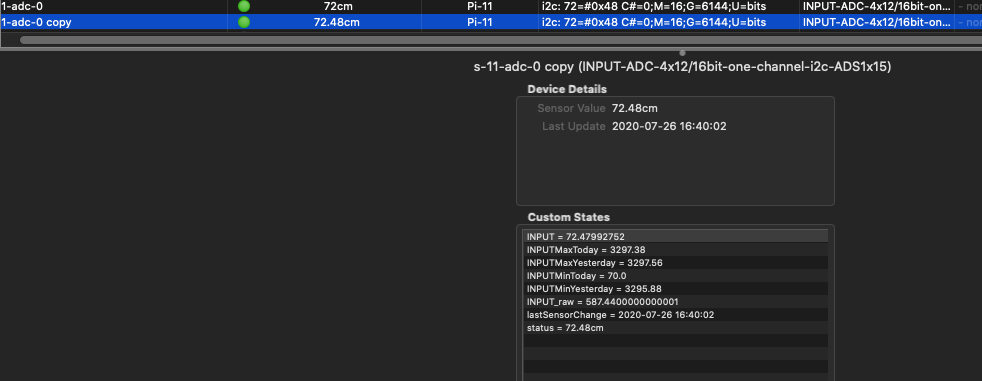Click Last Update 2020-07-26 16:40:02 value
Image resolution: width=982 pixels, height=381 pixels.
669,126
